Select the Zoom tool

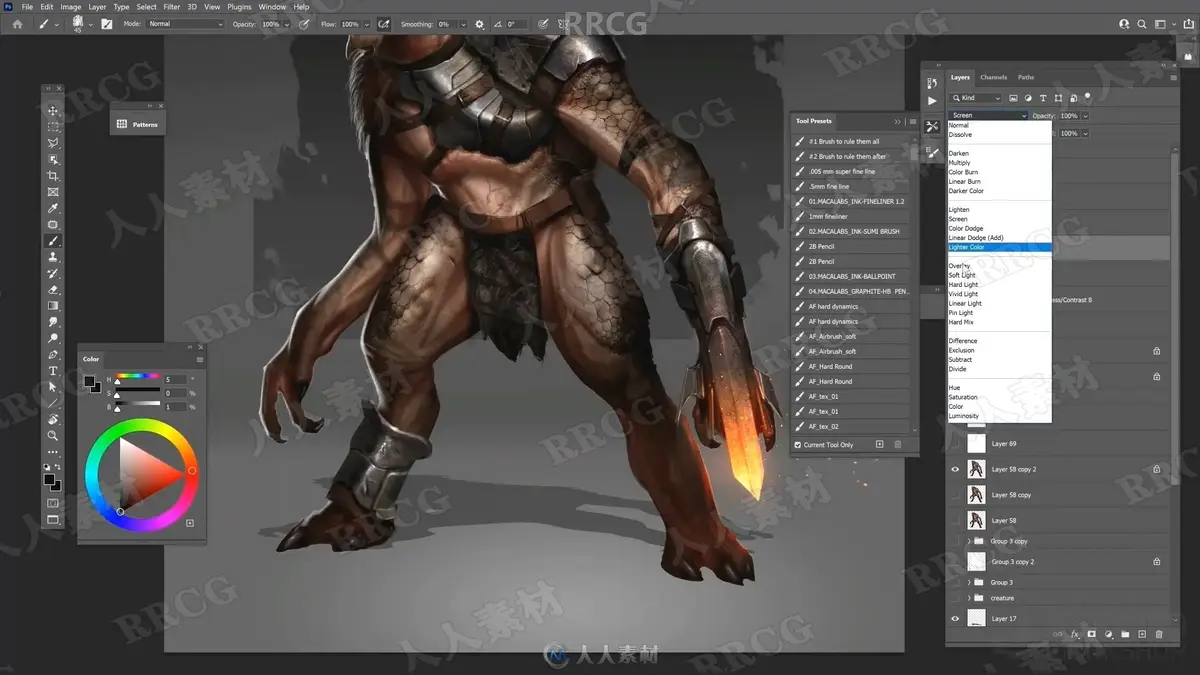(x=53, y=436)
